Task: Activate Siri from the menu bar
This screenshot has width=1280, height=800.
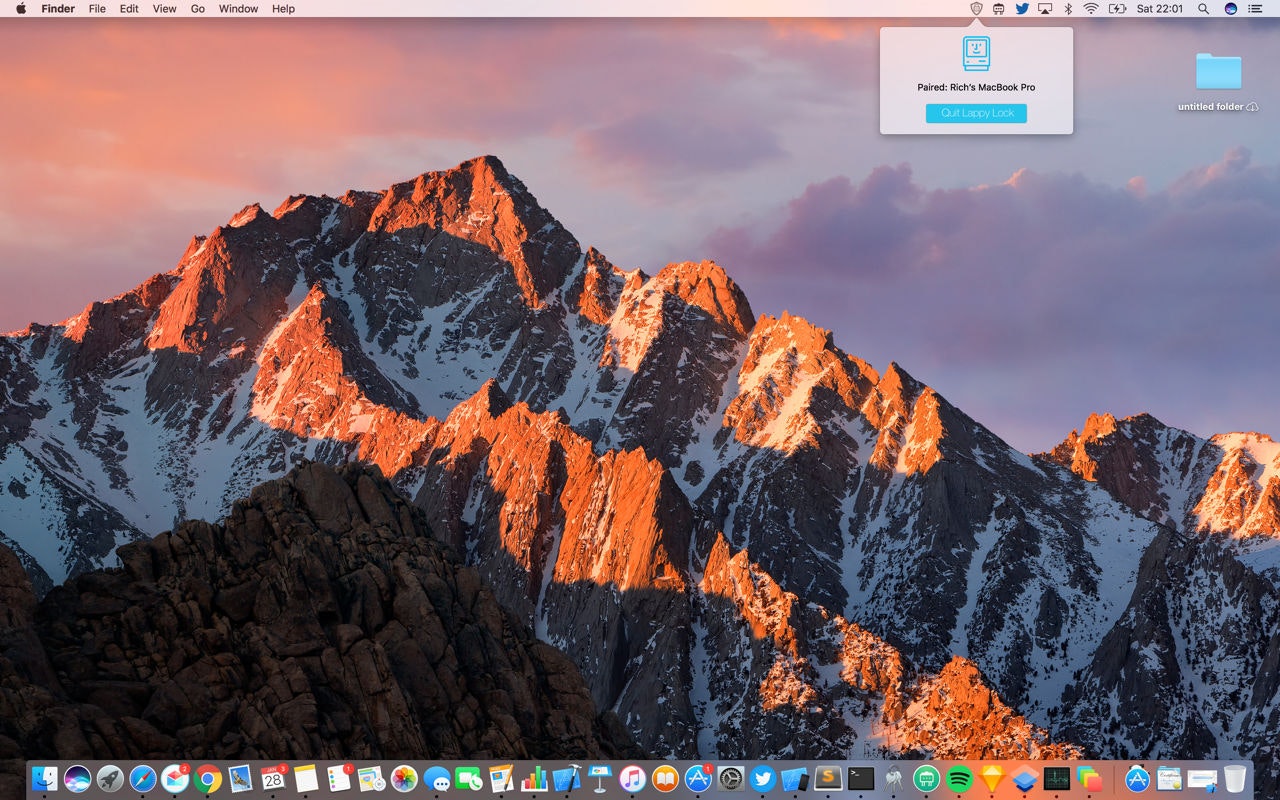Action: (1228, 8)
